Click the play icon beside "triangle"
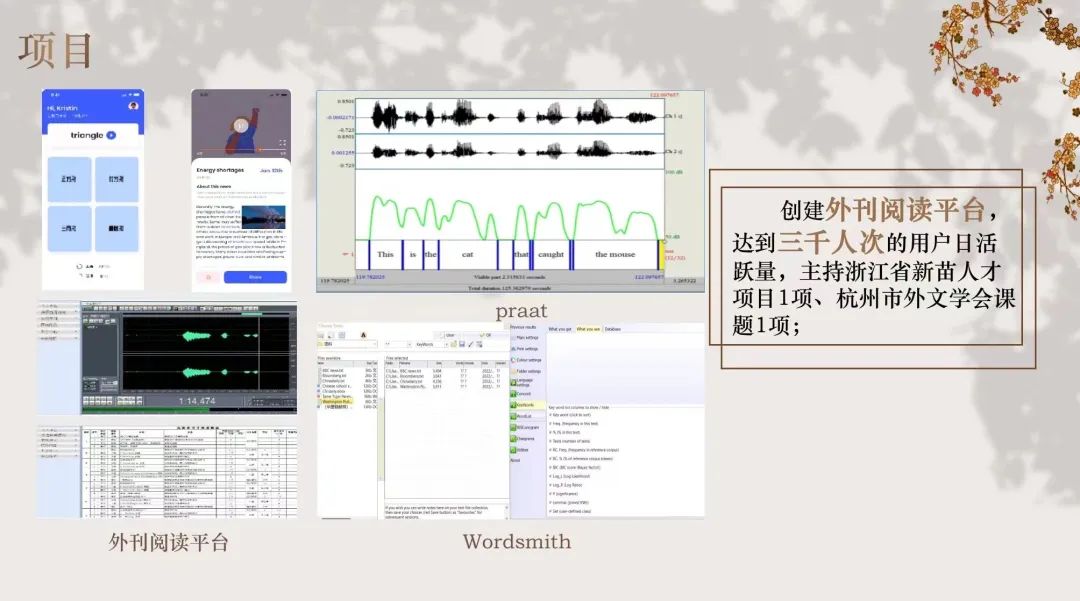The image size is (1080, 601). pos(111,135)
